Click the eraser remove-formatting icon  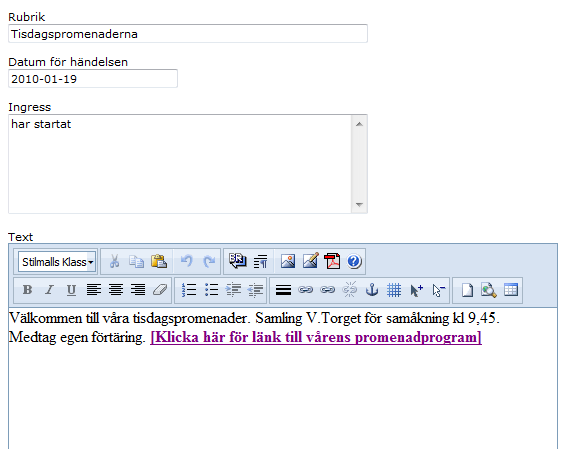click(x=160, y=290)
